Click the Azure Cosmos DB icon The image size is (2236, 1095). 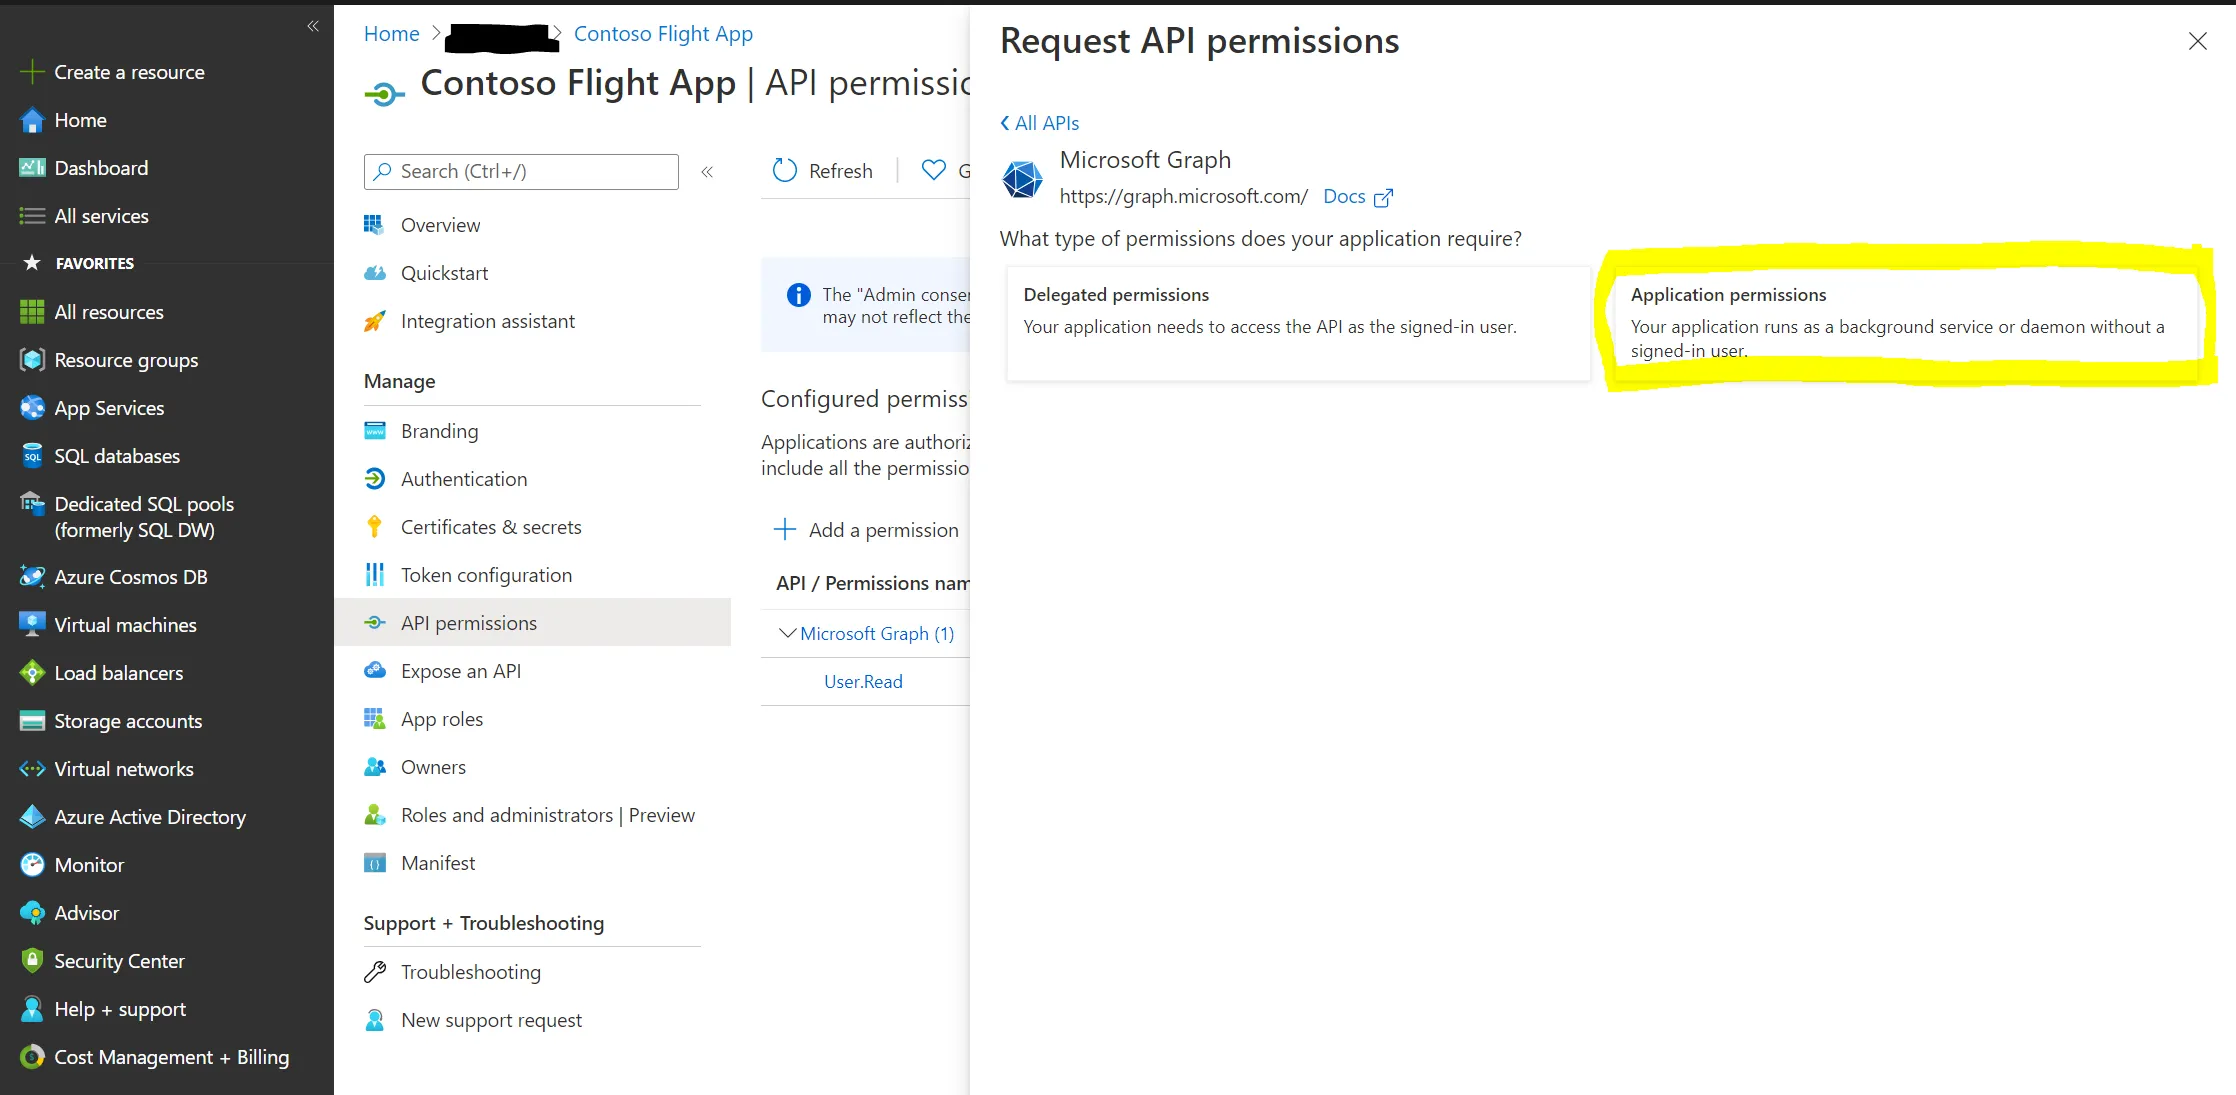click(32, 577)
